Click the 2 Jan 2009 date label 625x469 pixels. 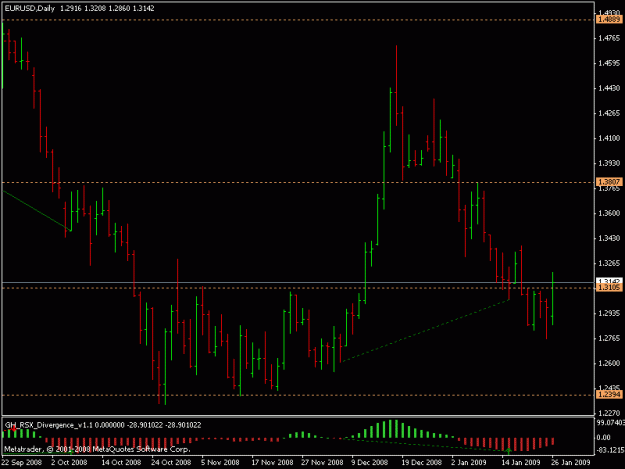(469, 462)
